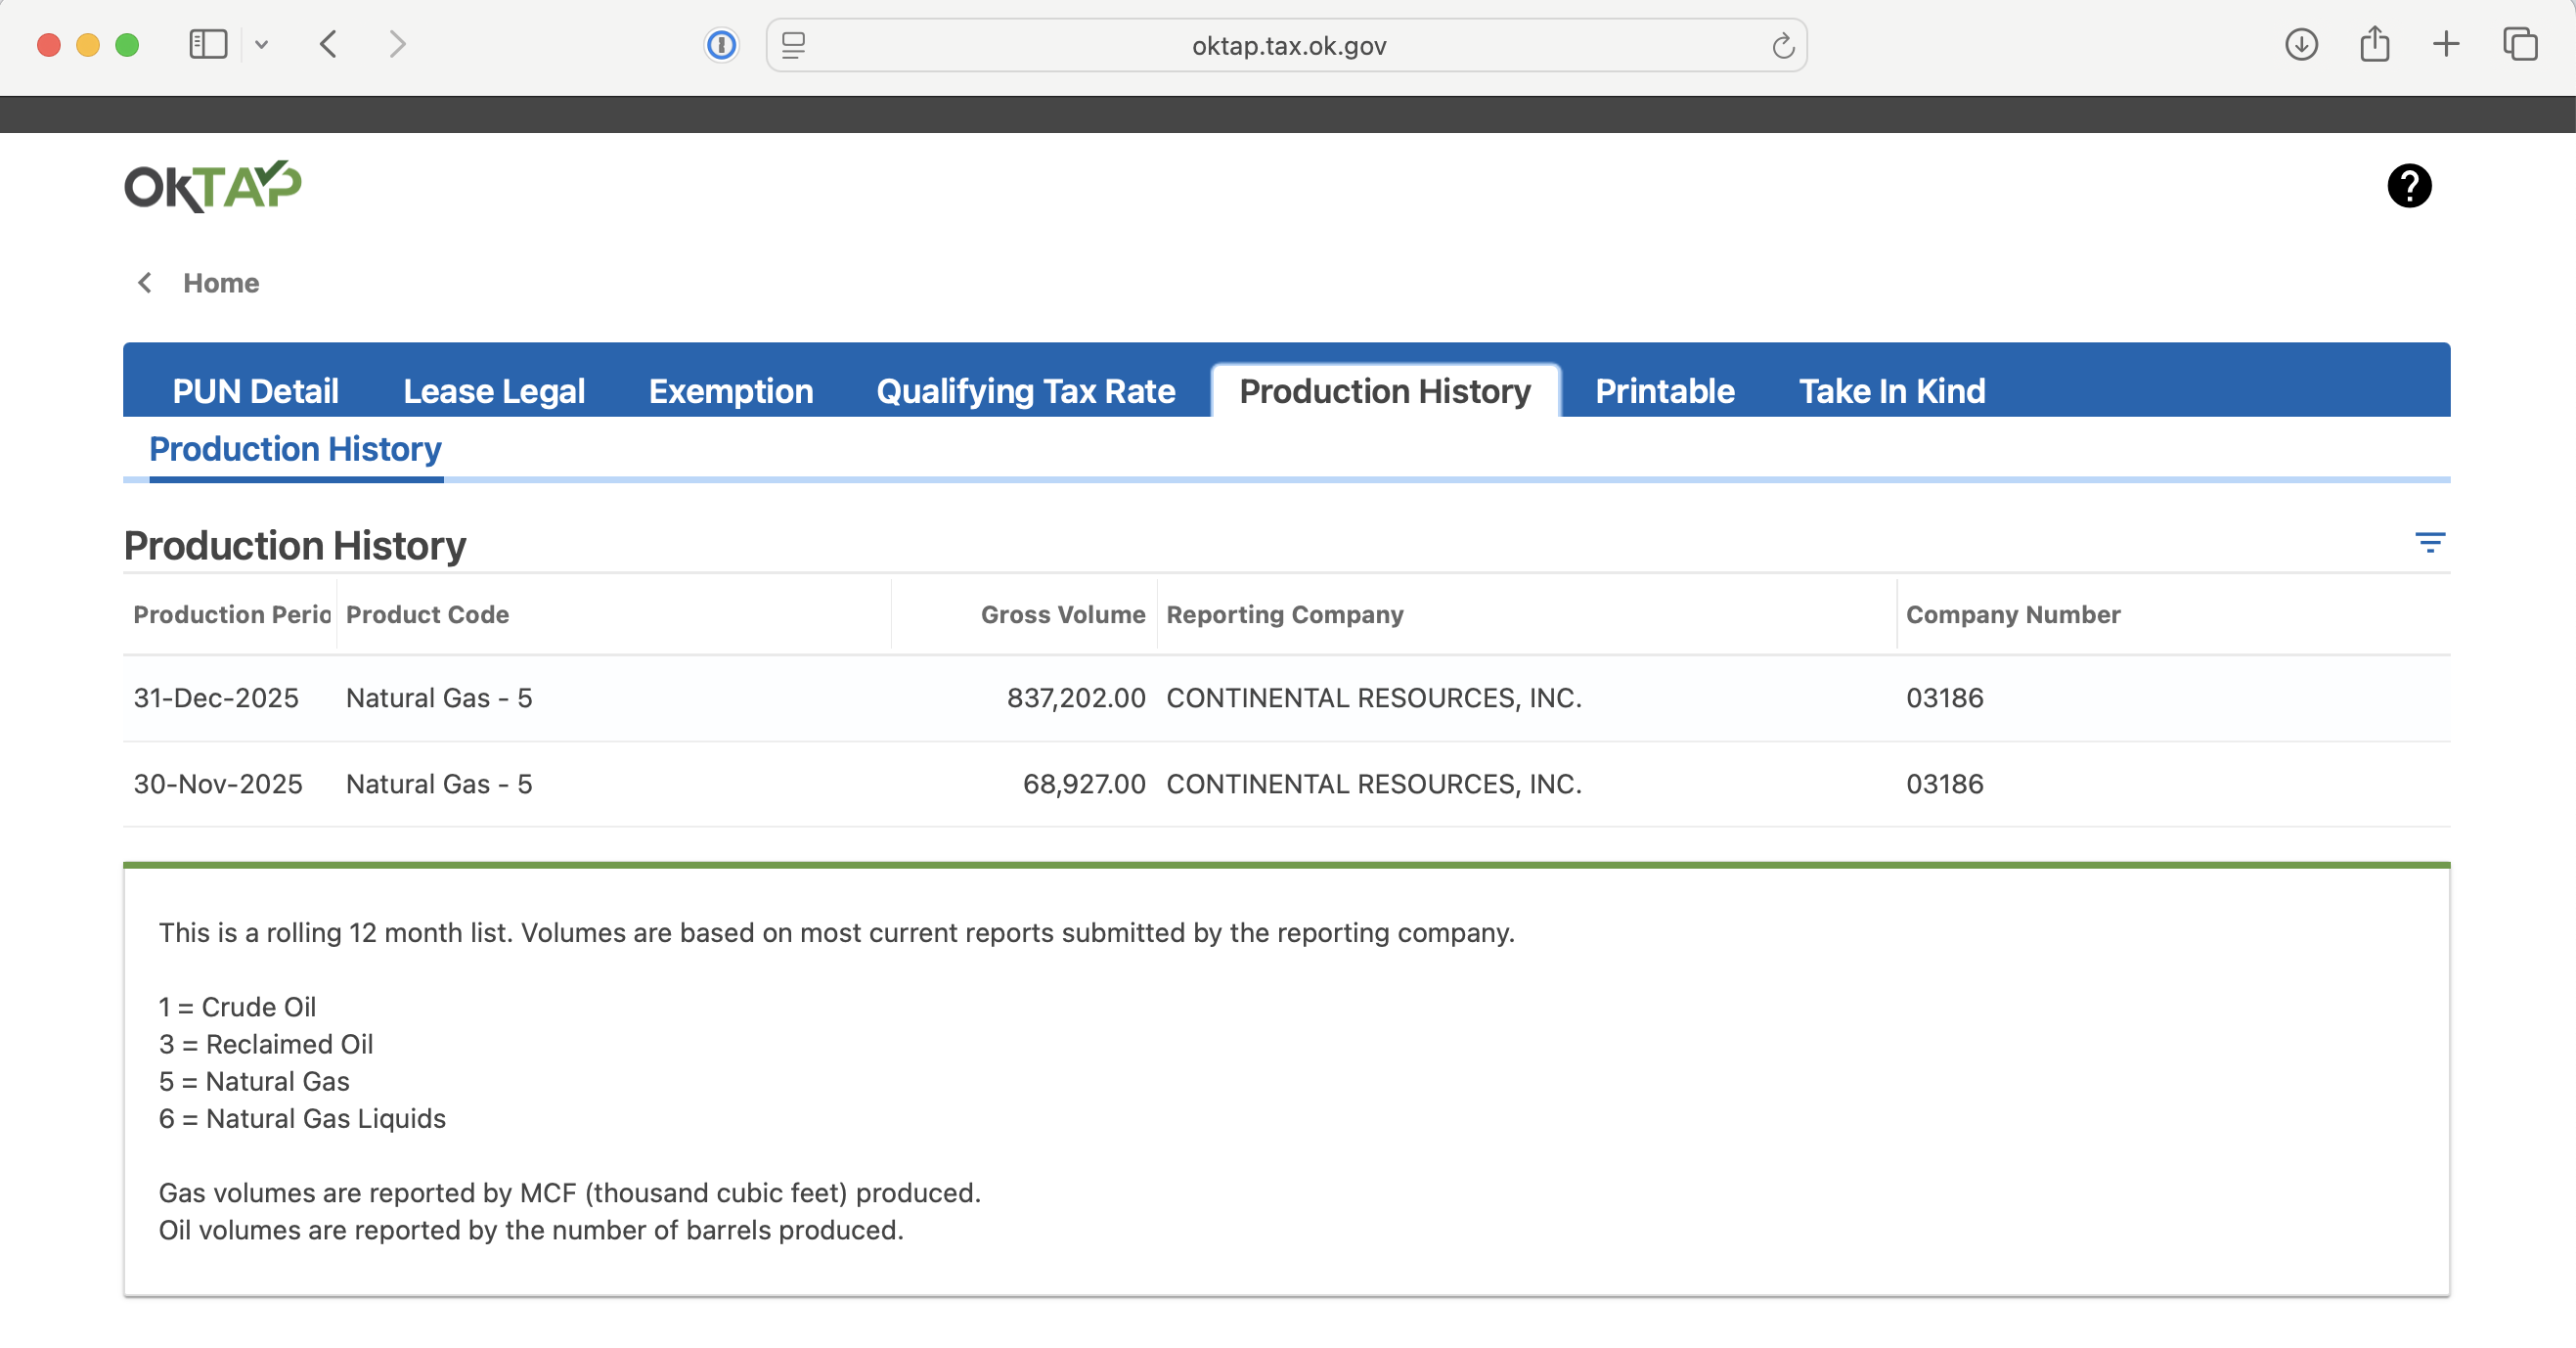
Task: Open the help question mark icon
Action: point(2408,186)
